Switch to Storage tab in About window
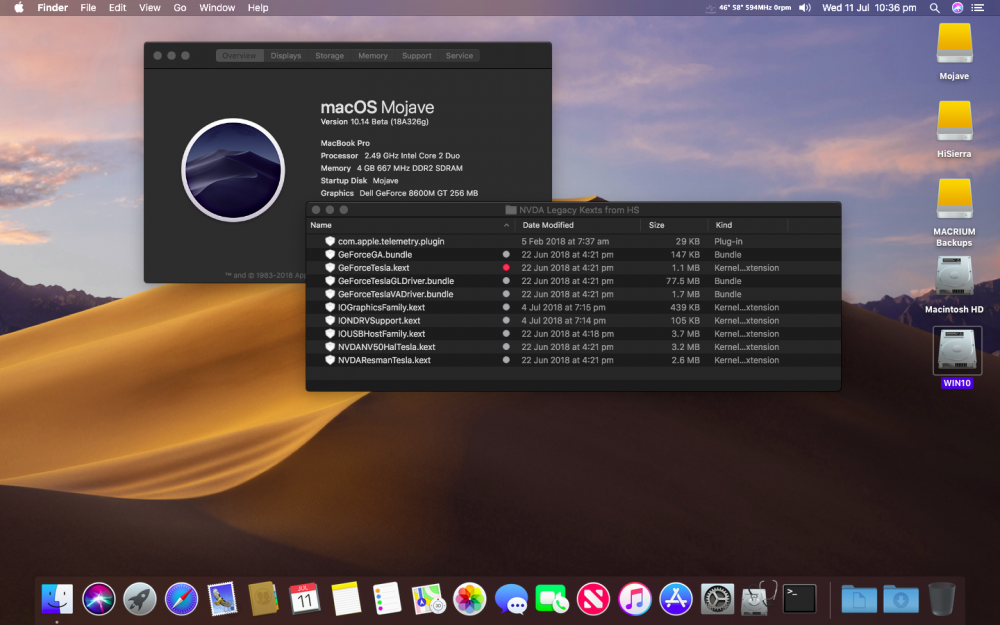This screenshot has height=625, width=1000. coord(329,55)
